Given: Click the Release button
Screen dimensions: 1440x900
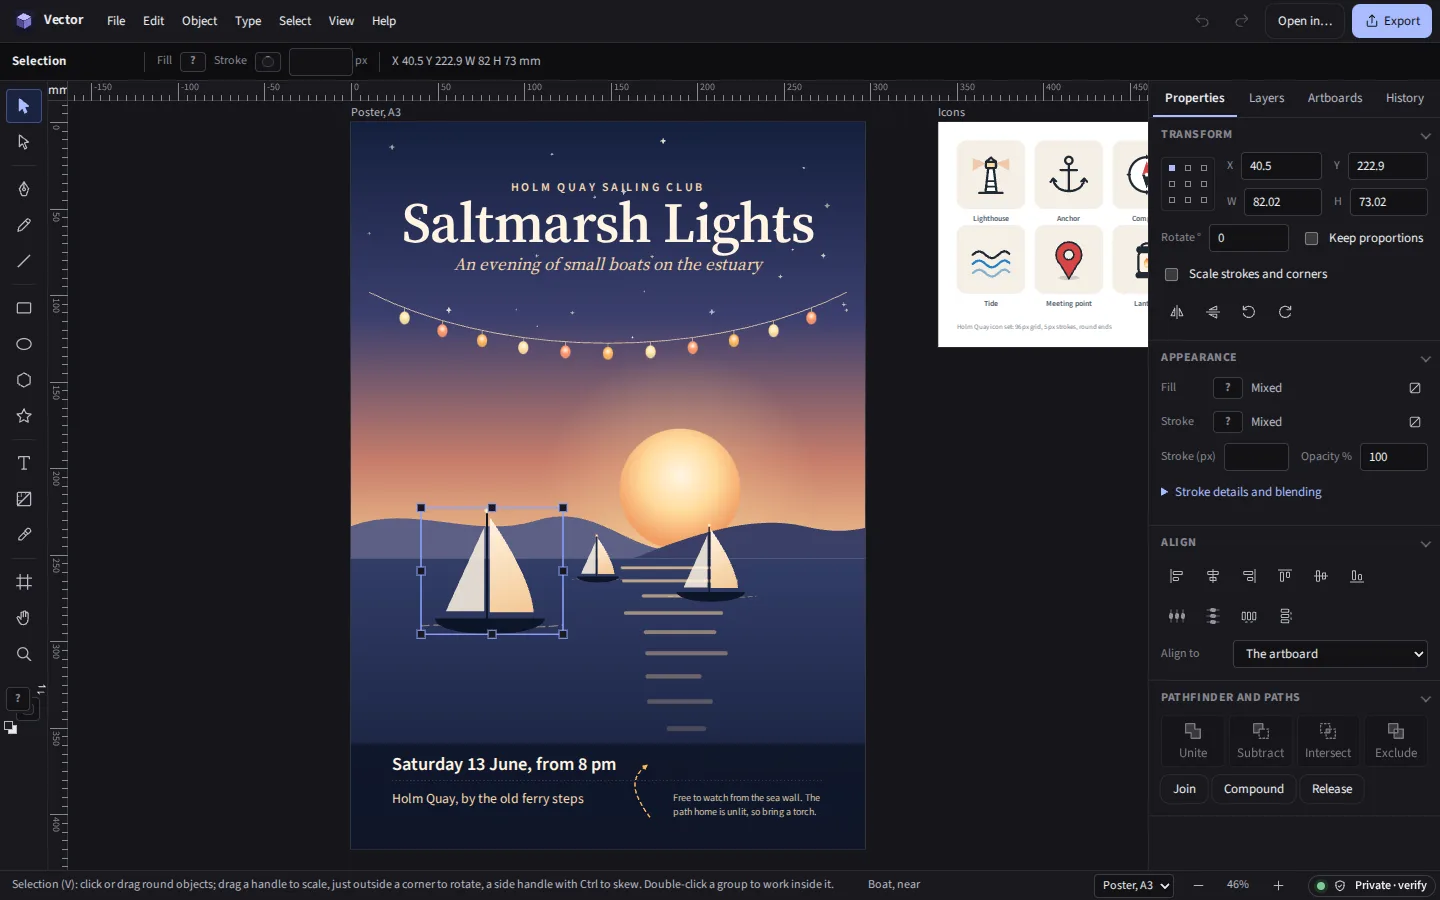Looking at the screenshot, I should click(1332, 789).
